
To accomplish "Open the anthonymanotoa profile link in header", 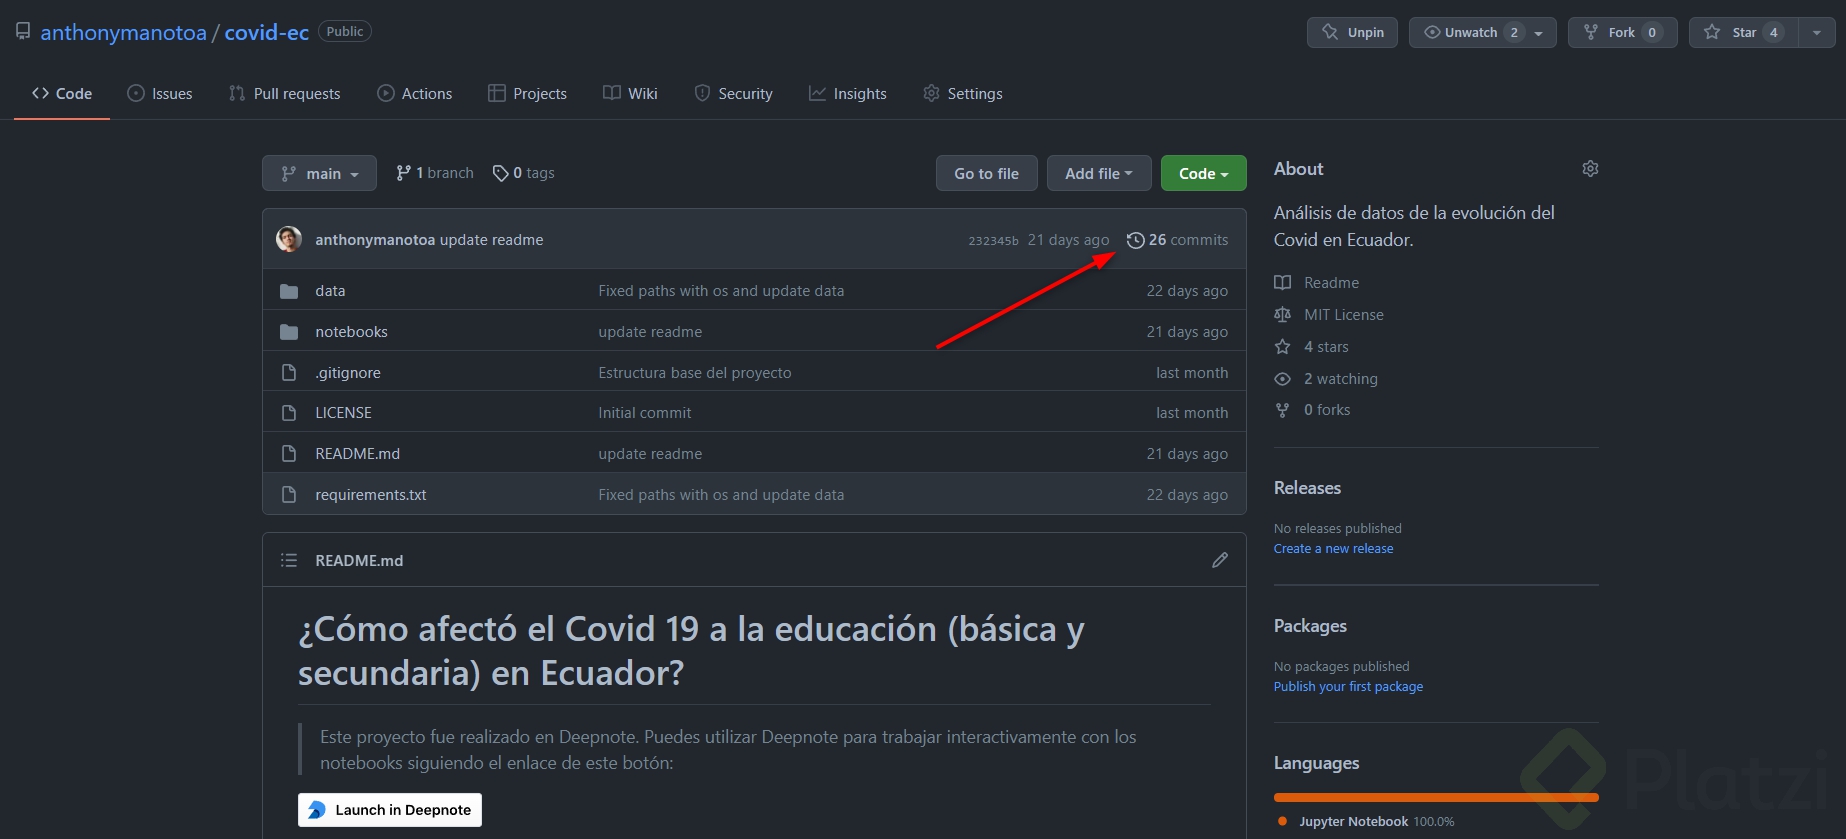I will 123,32.
